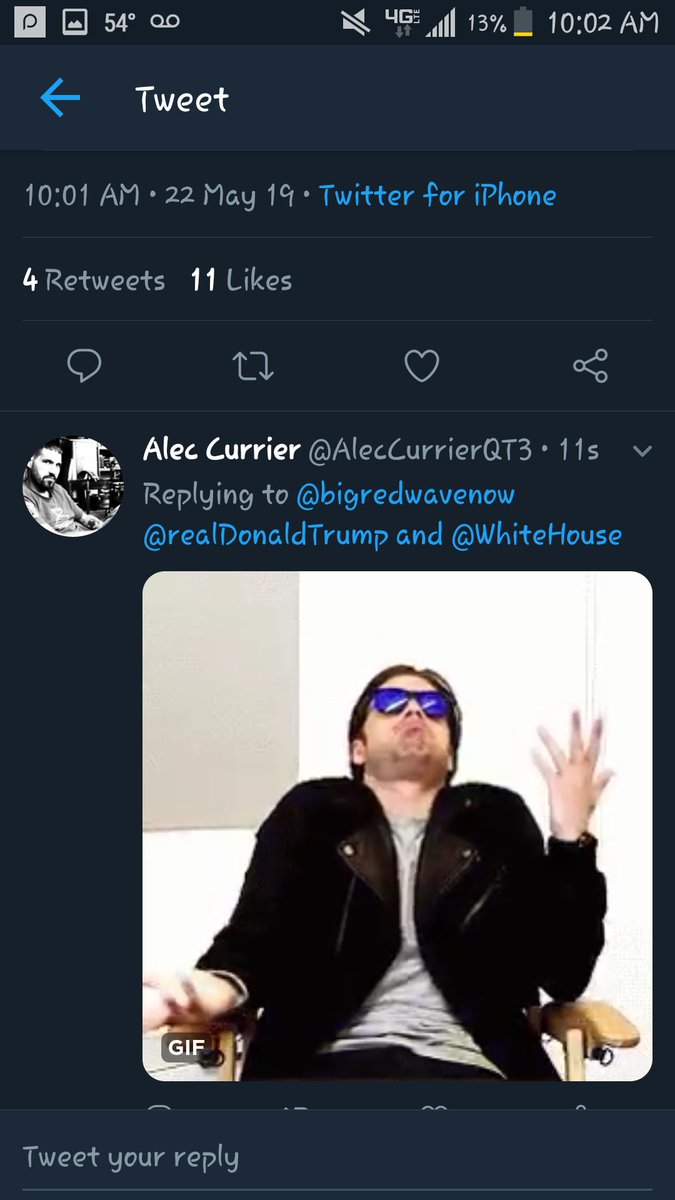Tap the retweet arrows icon
The width and height of the screenshot is (675, 1200).
coord(253,366)
